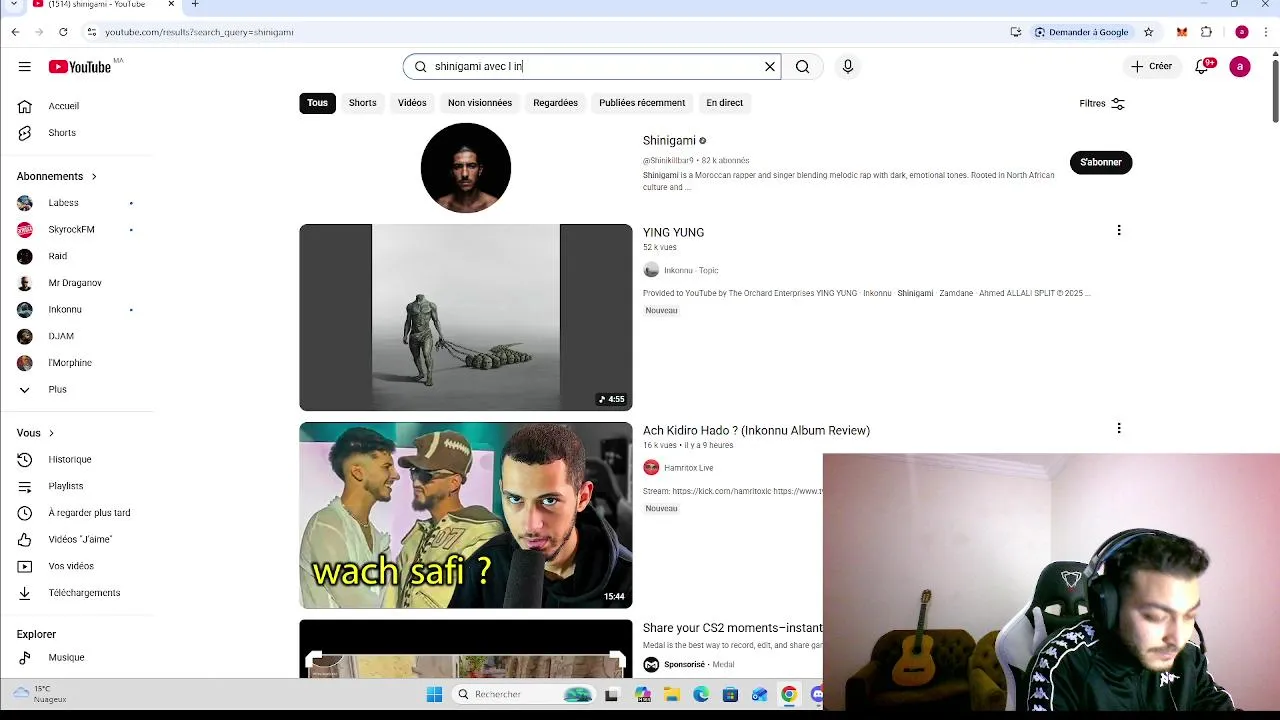The height and width of the screenshot is (720, 1280).
Task: Click the URL address bar
Action: 540,32
